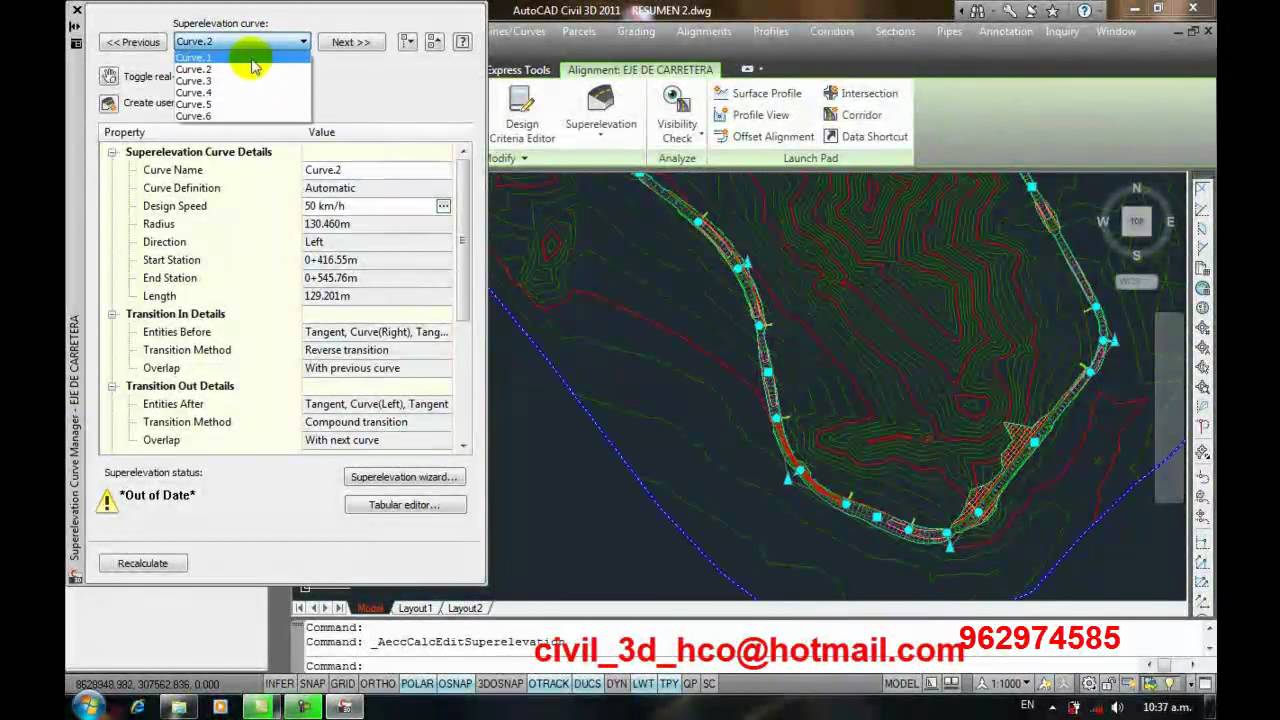Click Offset Alignment tool

(764, 137)
